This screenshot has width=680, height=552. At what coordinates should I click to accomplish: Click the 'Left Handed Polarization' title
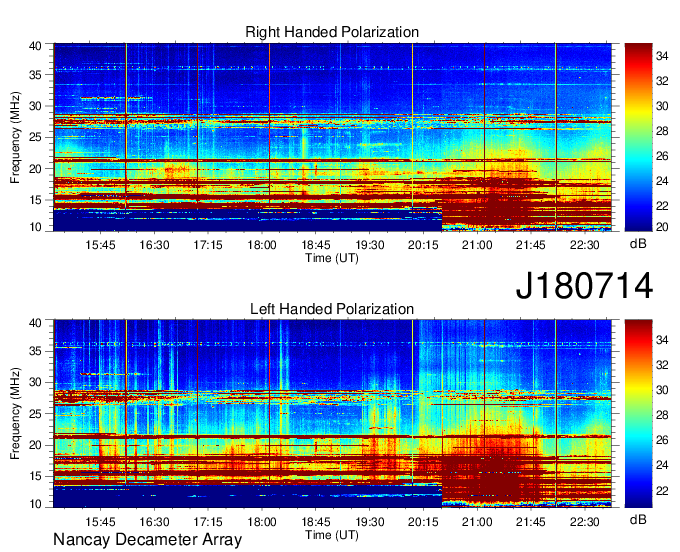click(x=332, y=309)
